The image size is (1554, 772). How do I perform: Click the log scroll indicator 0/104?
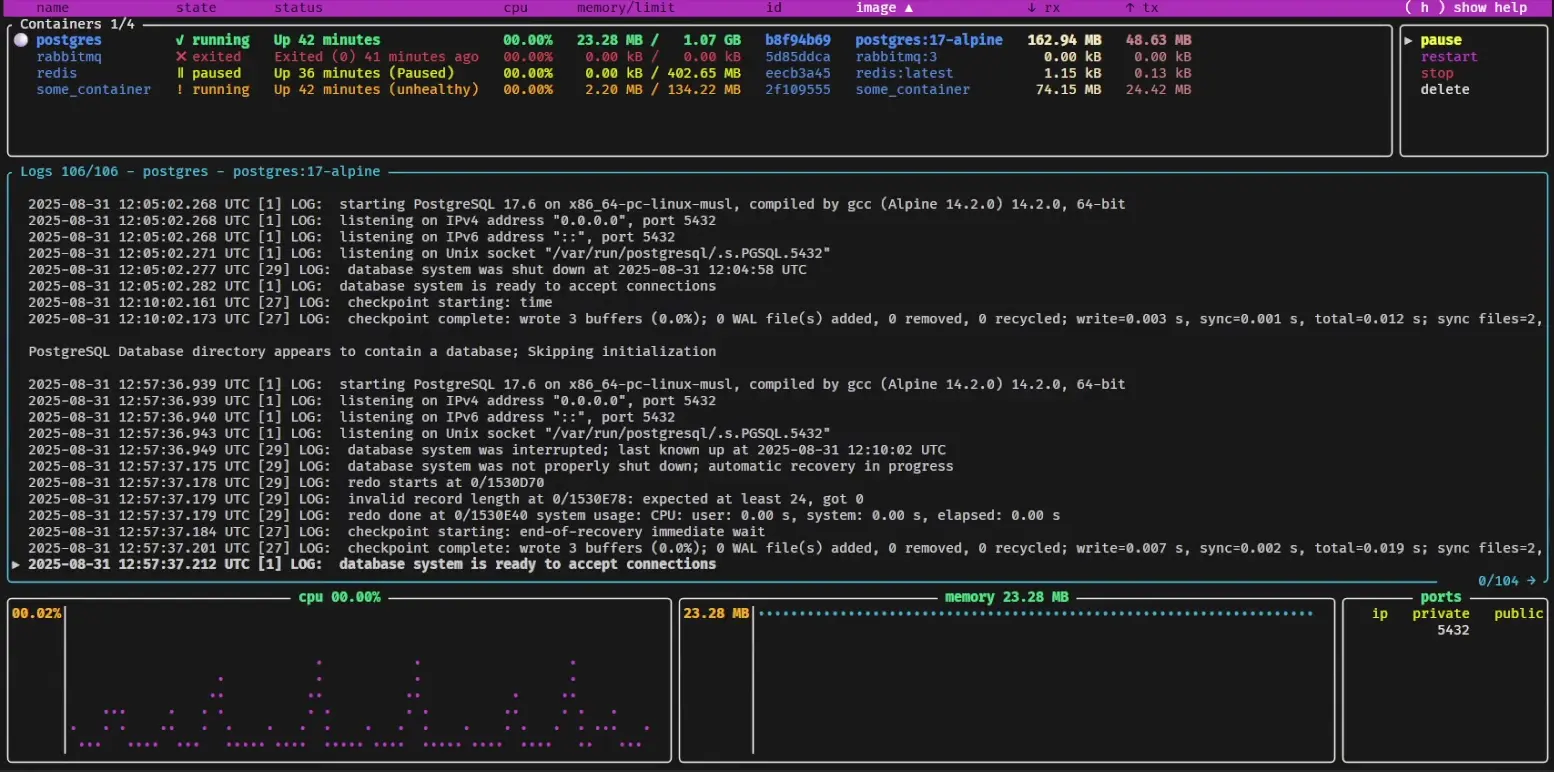[x=1507, y=581]
